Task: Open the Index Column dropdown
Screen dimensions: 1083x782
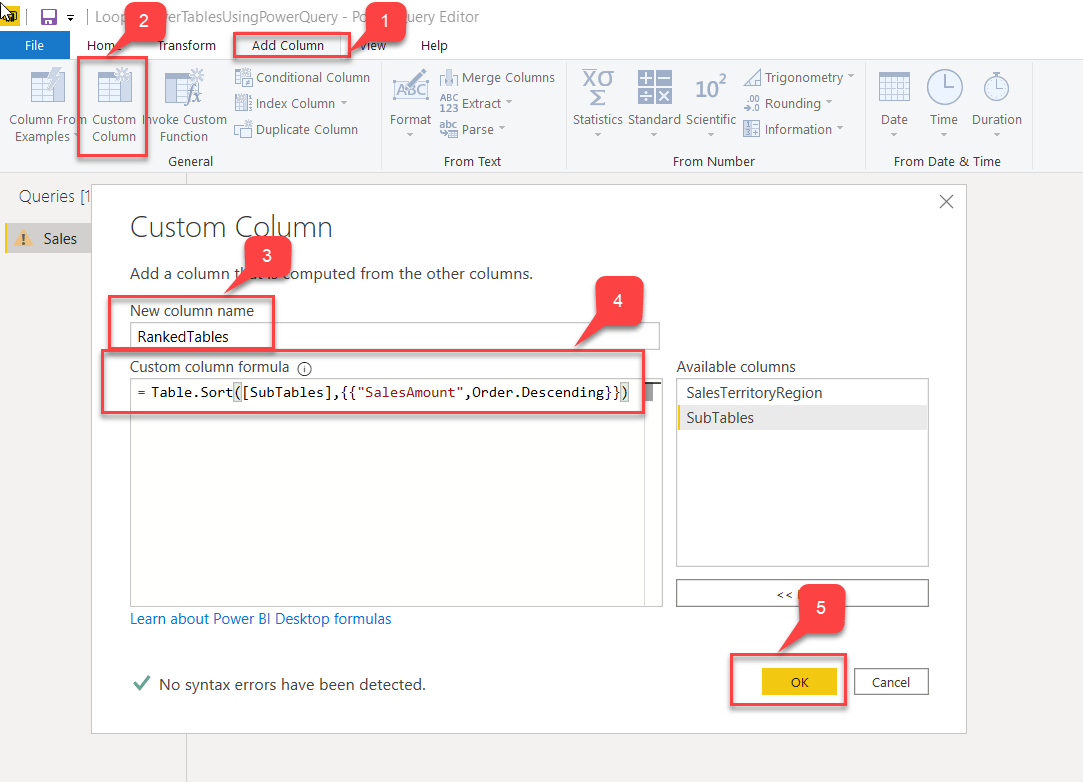Action: (291, 104)
